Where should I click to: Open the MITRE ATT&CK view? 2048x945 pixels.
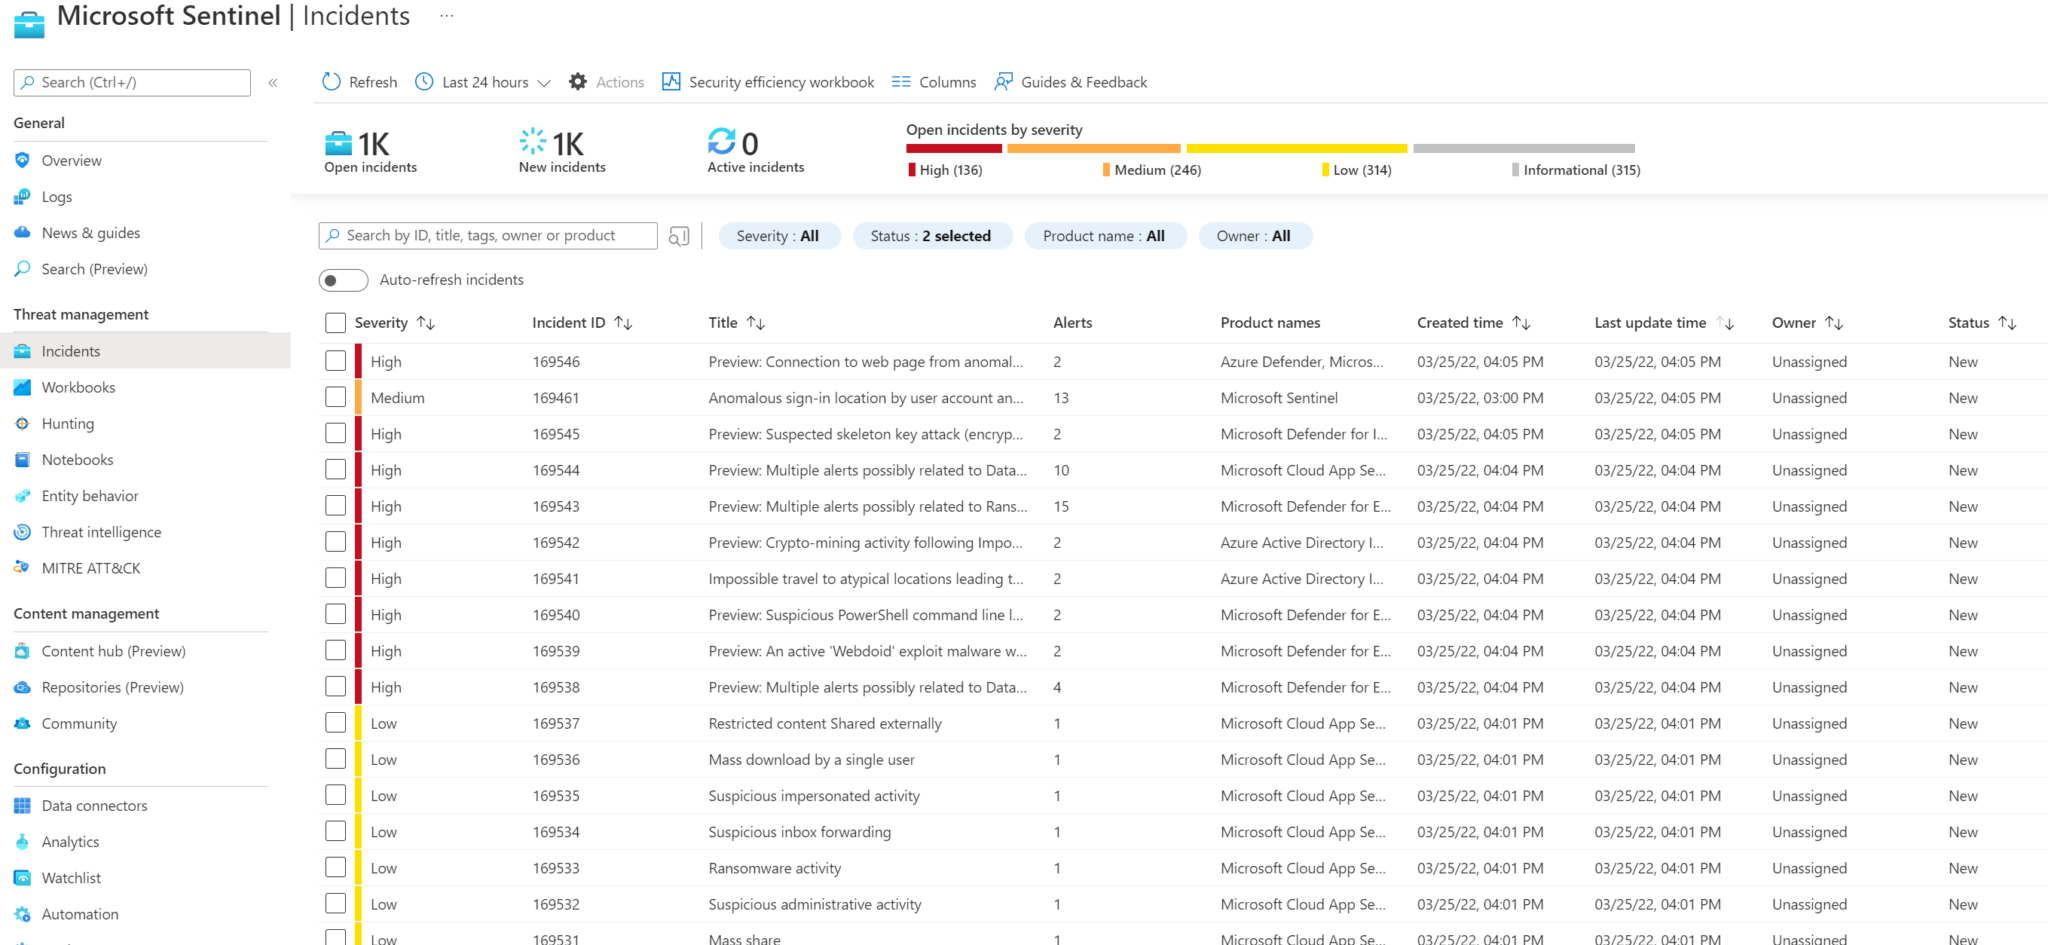coord(89,567)
